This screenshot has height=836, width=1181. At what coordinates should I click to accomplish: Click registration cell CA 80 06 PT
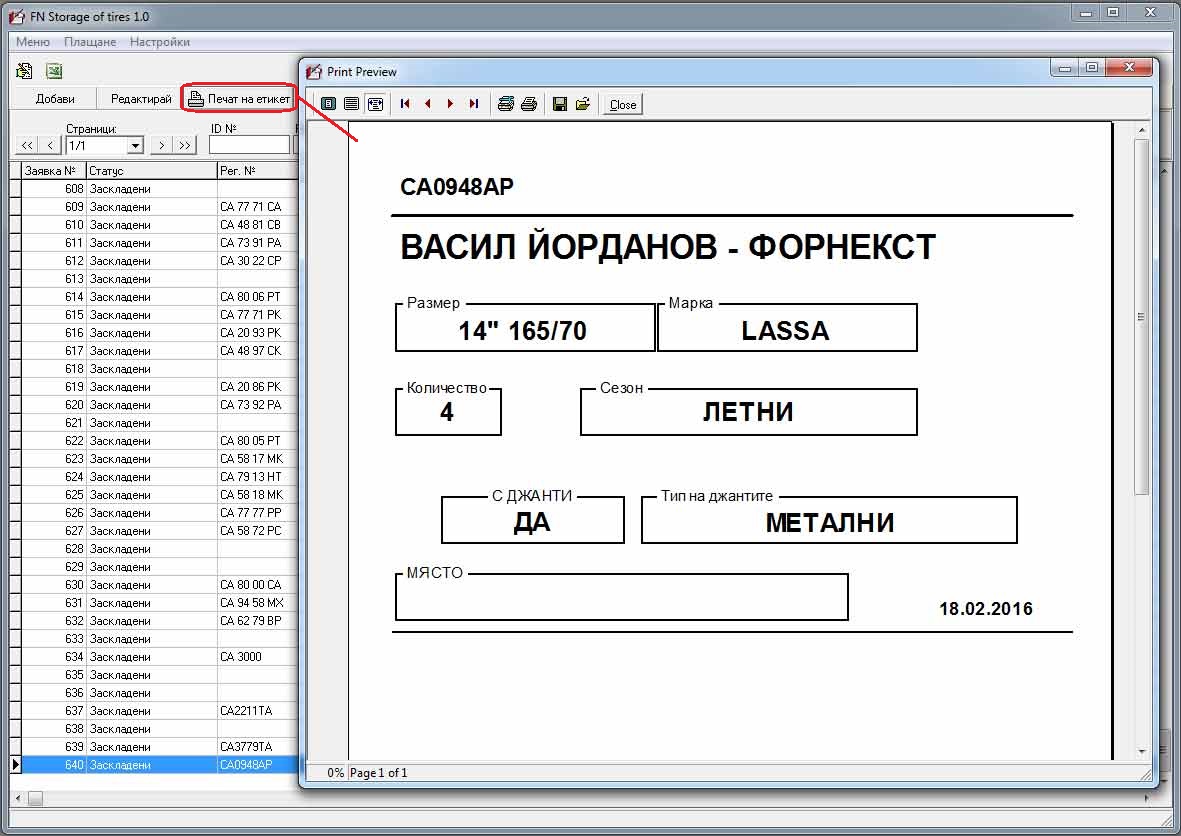(x=258, y=297)
